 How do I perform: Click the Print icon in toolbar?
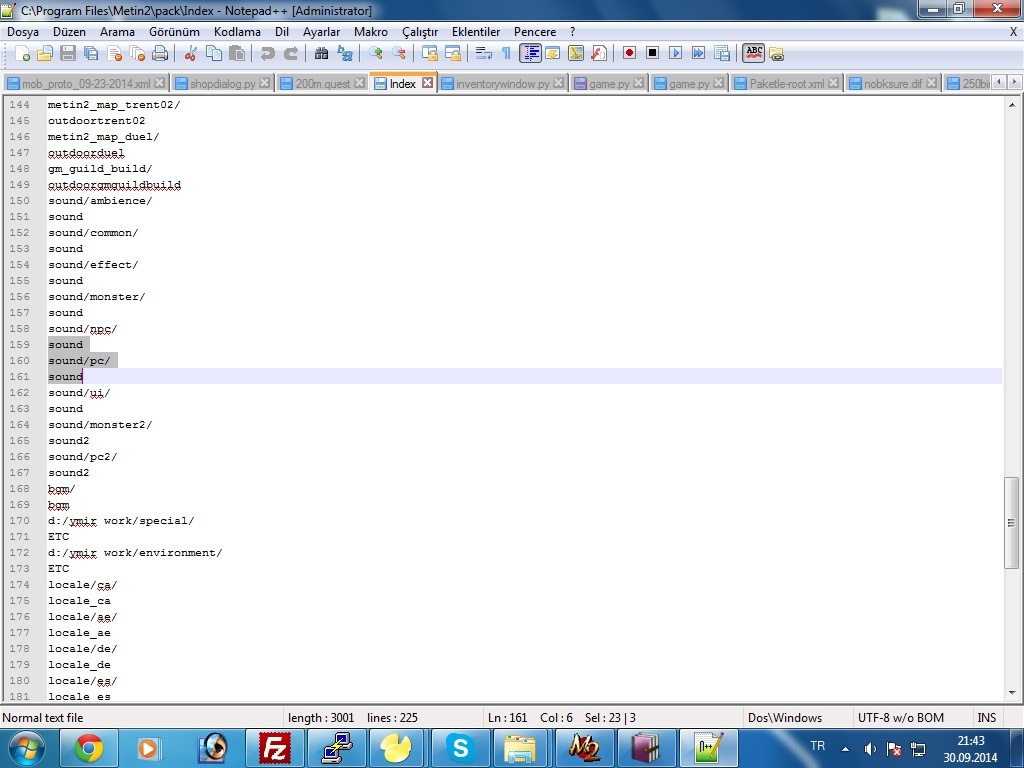[160, 54]
